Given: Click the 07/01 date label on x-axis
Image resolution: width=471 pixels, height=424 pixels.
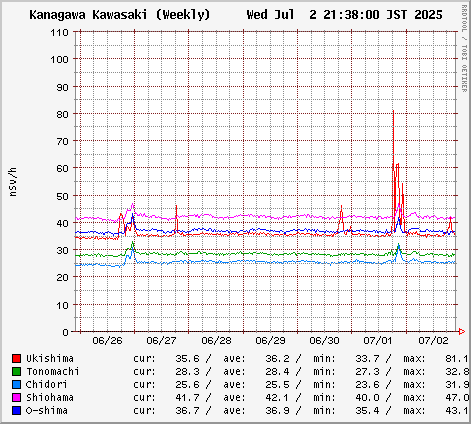Looking at the screenshot, I should click(378, 340).
